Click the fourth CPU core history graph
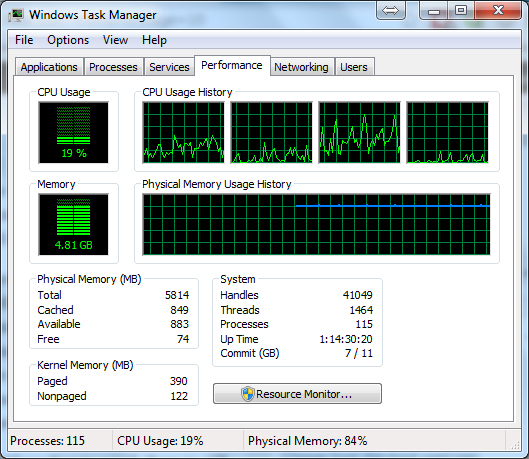 [x=448, y=133]
